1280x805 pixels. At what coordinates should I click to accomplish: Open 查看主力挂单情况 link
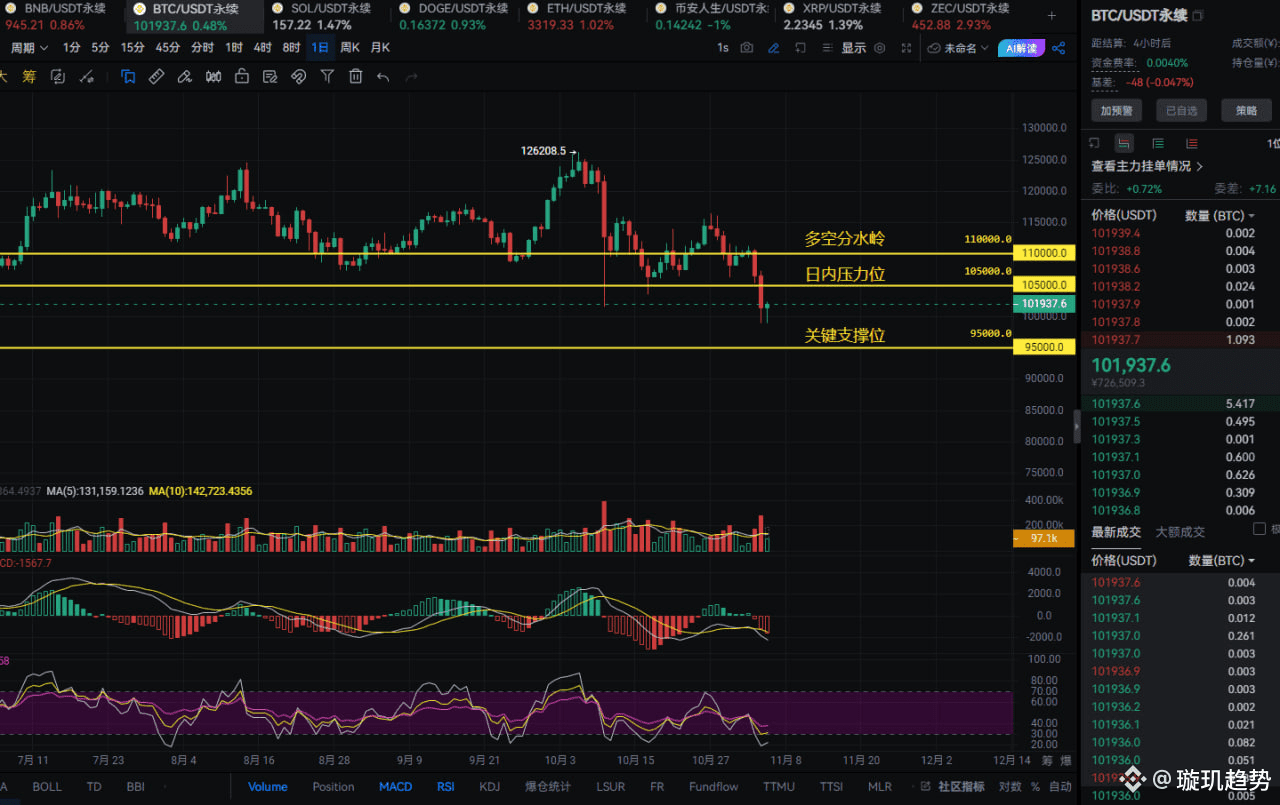1147,167
